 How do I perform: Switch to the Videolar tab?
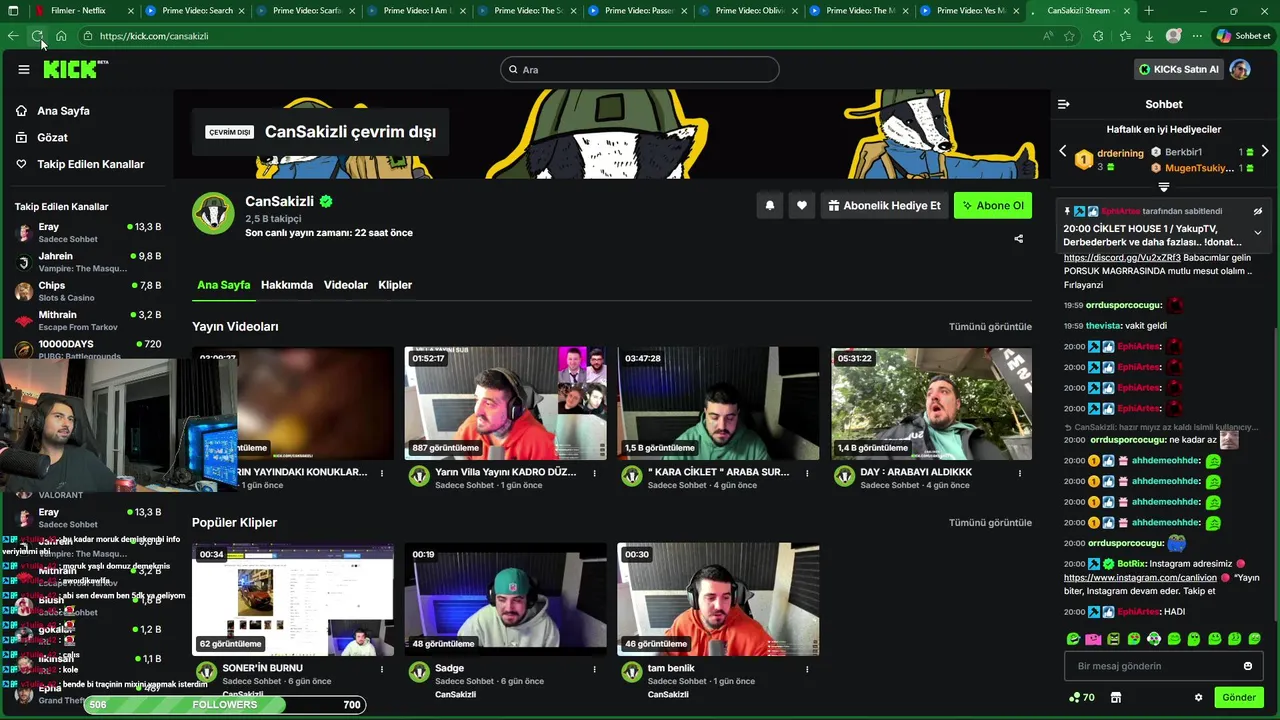pyautogui.click(x=346, y=285)
